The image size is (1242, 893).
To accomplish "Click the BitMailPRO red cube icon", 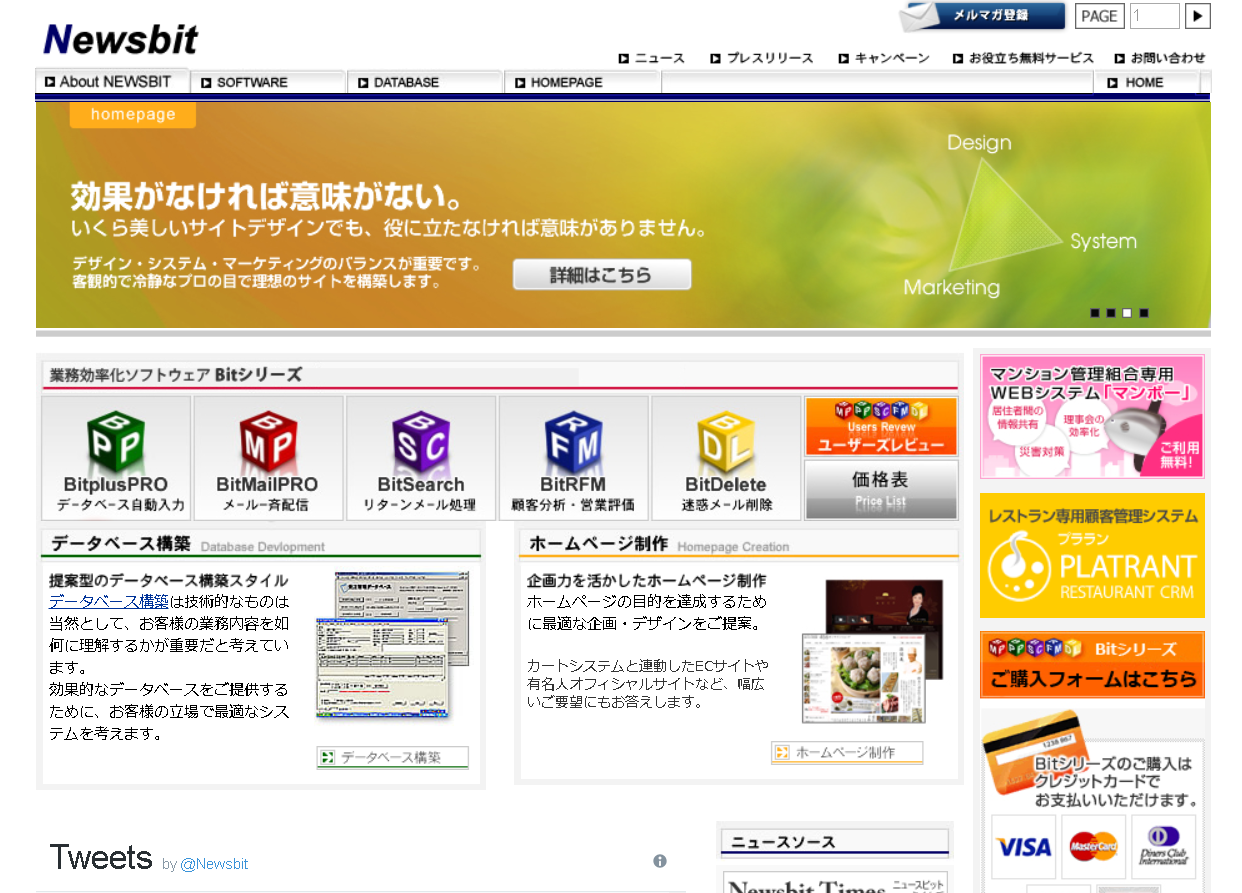I will [x=268, y=440].
